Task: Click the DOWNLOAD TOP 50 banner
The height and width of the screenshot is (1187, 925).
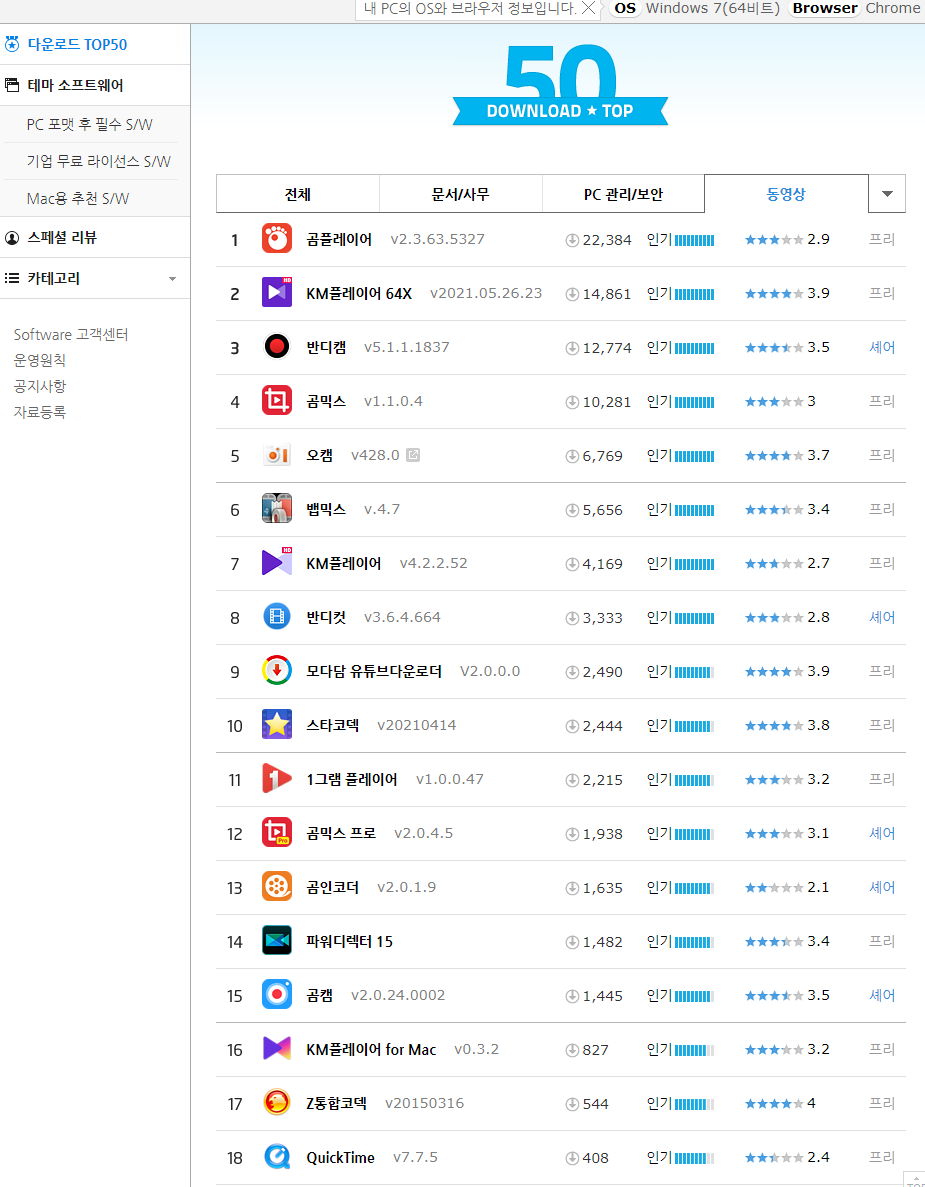Action: 560,85
